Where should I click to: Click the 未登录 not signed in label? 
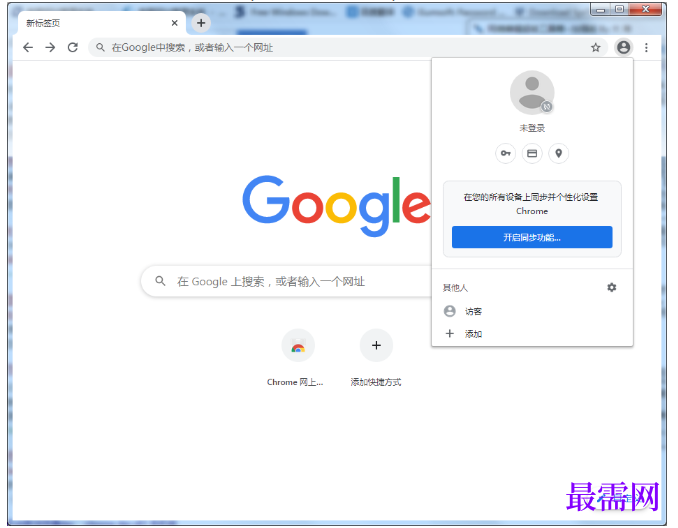(532, 128)
